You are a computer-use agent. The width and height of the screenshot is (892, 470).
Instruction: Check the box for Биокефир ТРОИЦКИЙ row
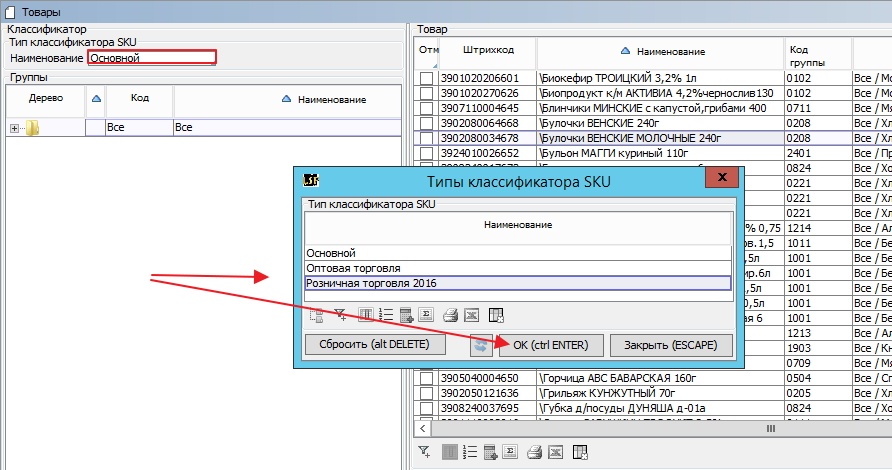click(427, 78)
